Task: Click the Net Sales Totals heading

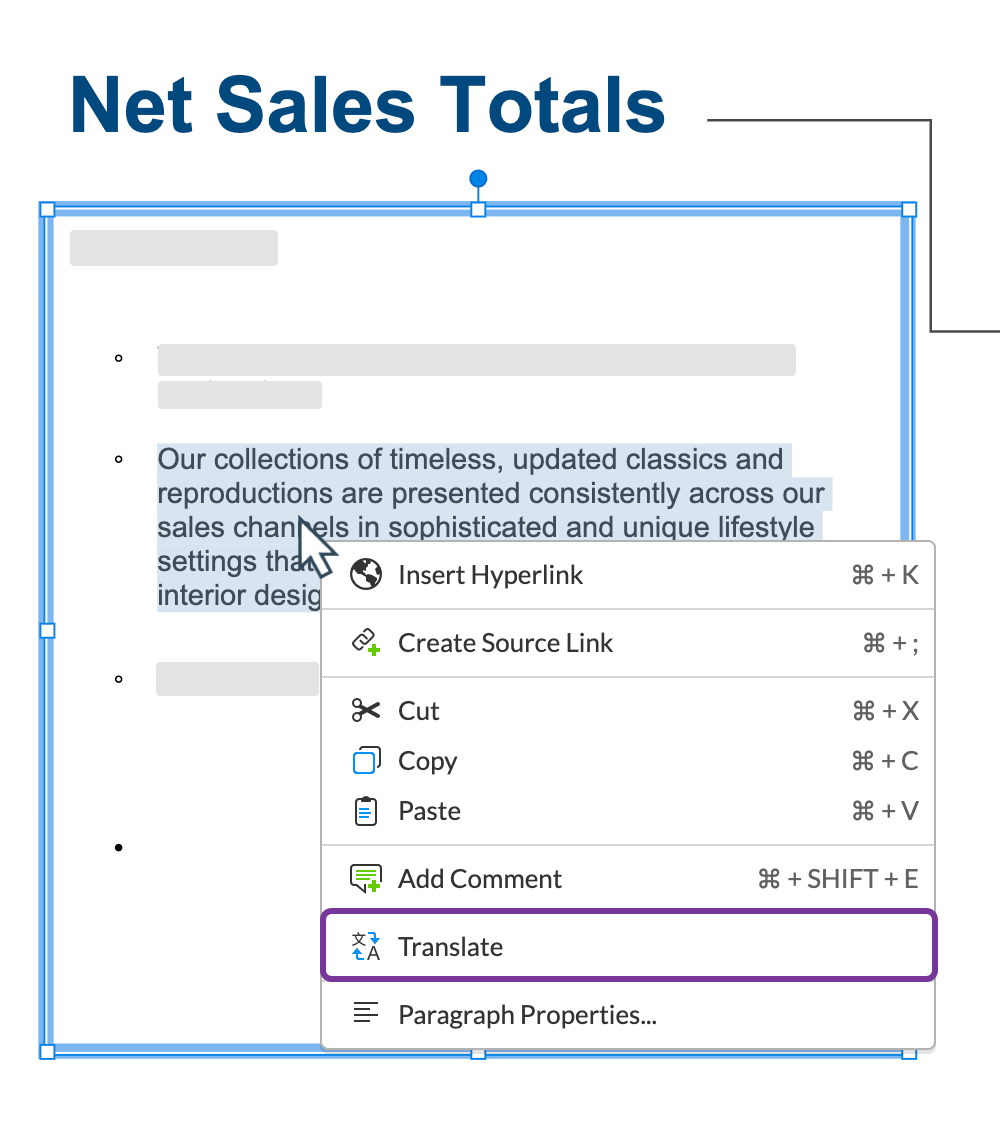Action: pos(368,105)
